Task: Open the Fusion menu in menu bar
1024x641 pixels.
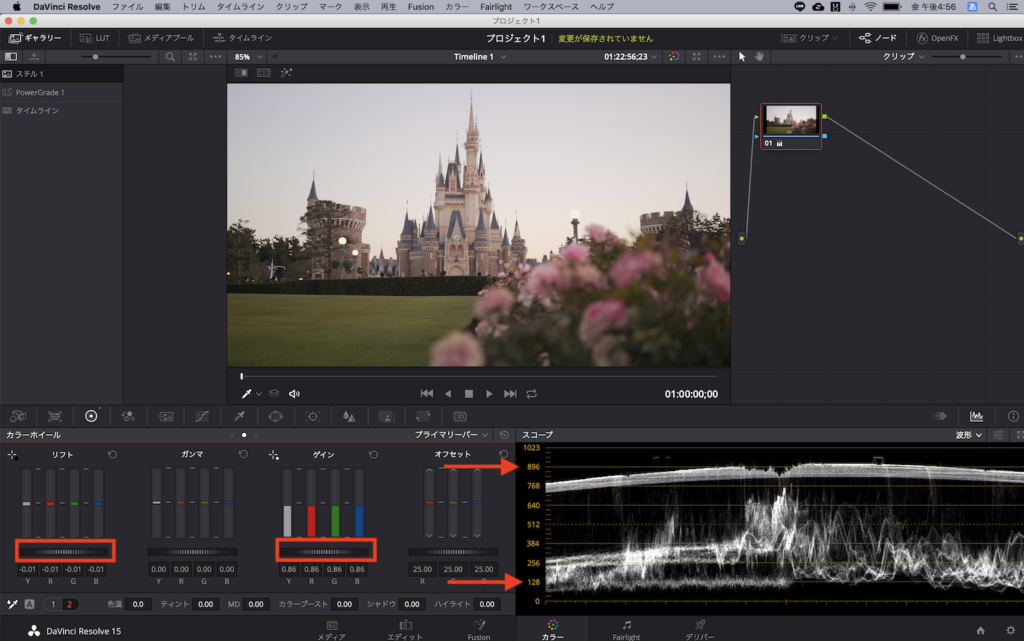Action: tap(420, 7)
